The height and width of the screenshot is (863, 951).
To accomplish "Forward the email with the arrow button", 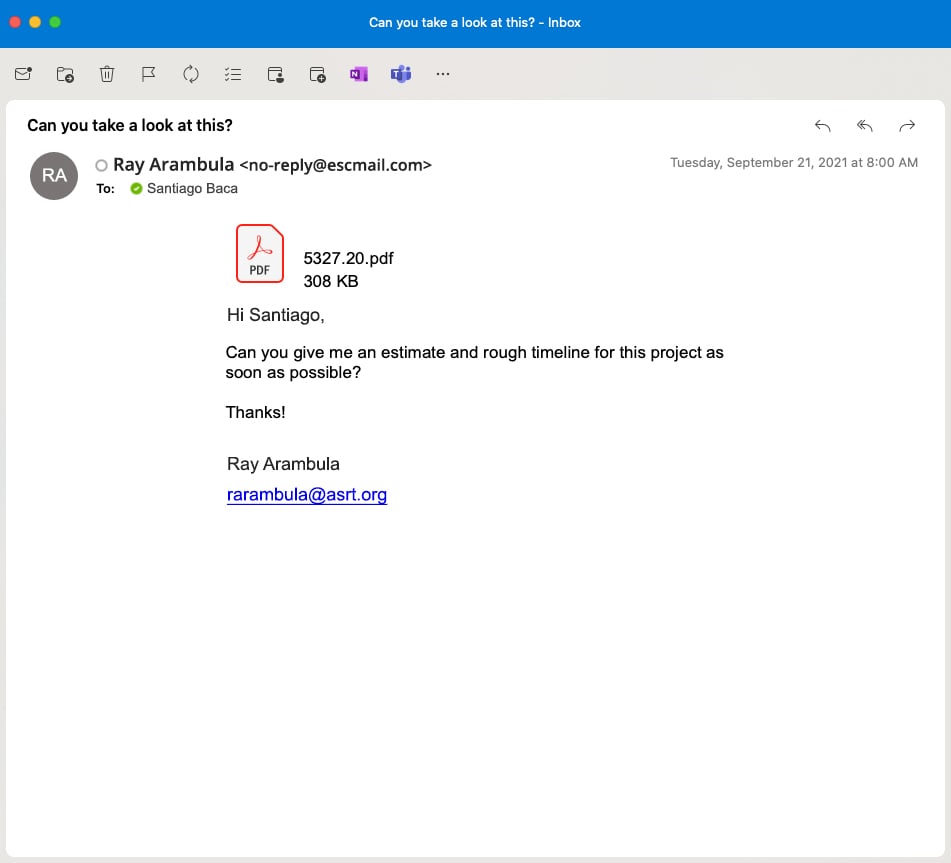I will (907, 126).
